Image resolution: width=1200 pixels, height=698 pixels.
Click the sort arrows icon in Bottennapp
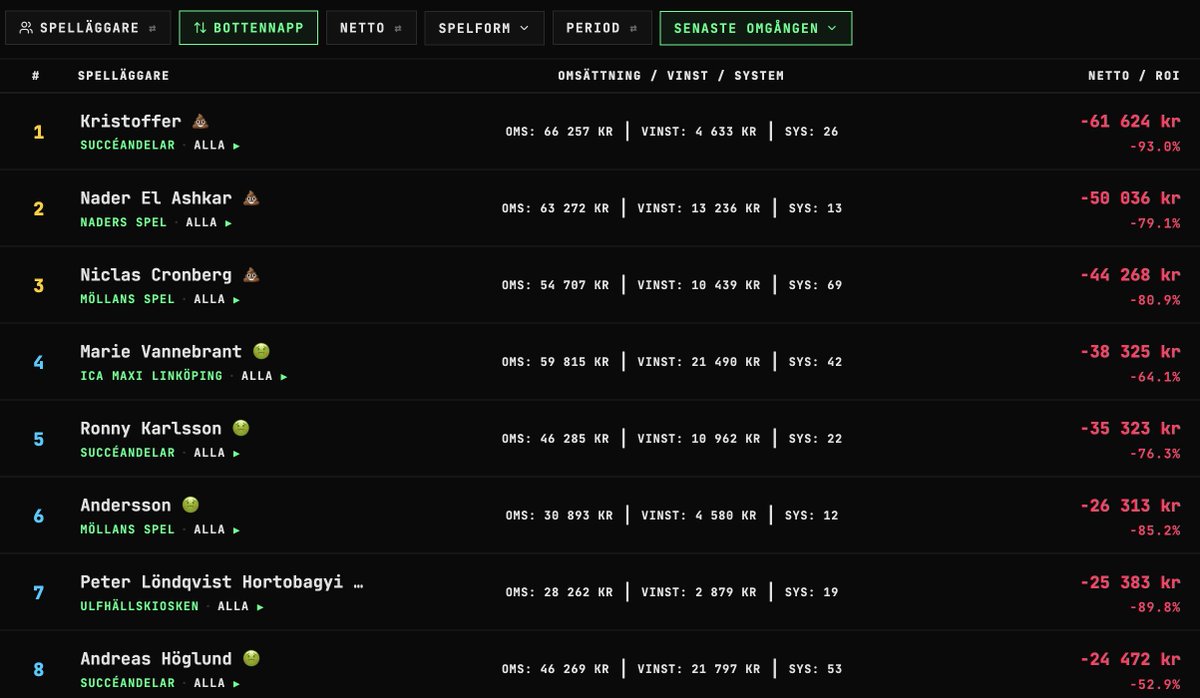point(200,28)
